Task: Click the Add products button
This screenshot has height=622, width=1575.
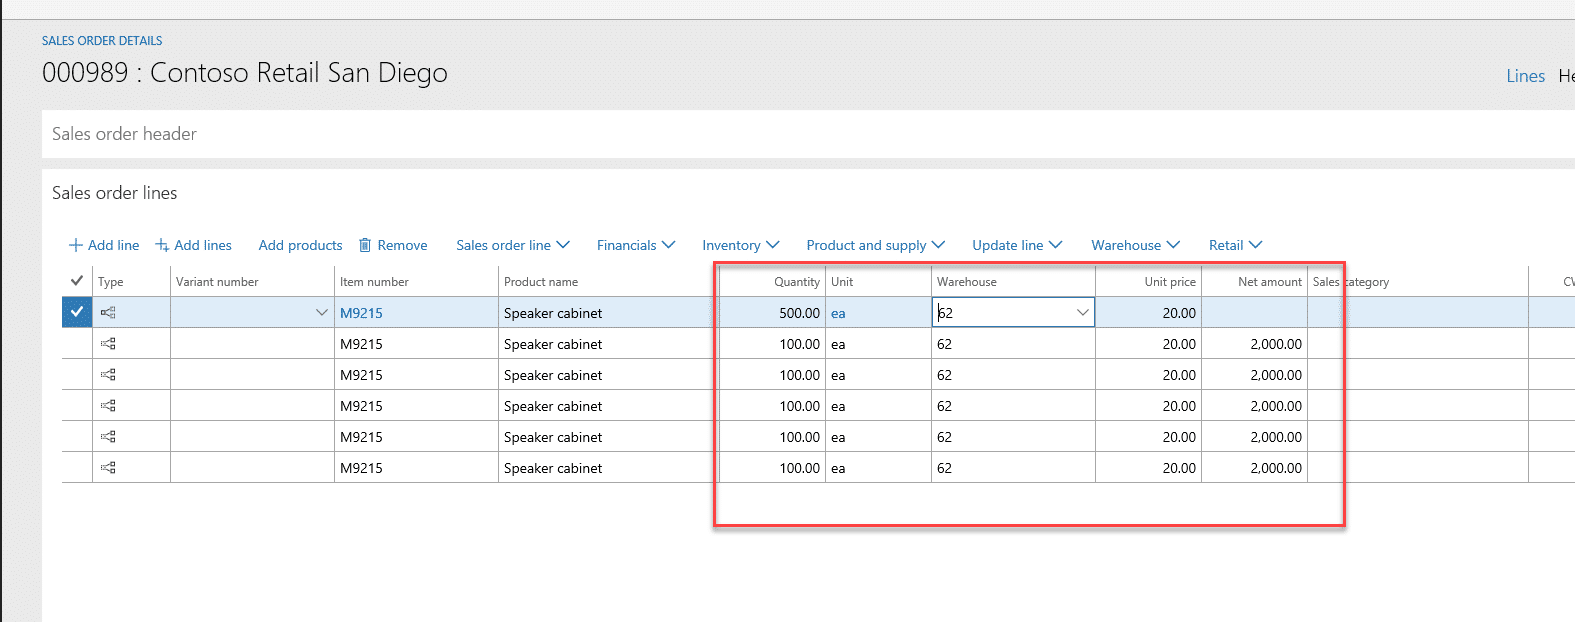Action: coord(300,245)
